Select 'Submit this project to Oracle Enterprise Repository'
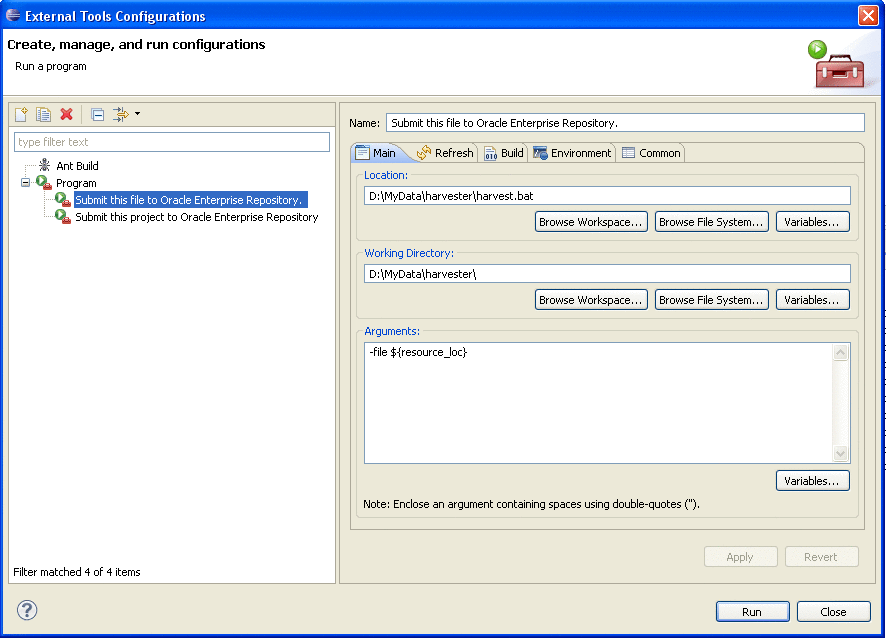The image size is (886, 638). [197, 217]
